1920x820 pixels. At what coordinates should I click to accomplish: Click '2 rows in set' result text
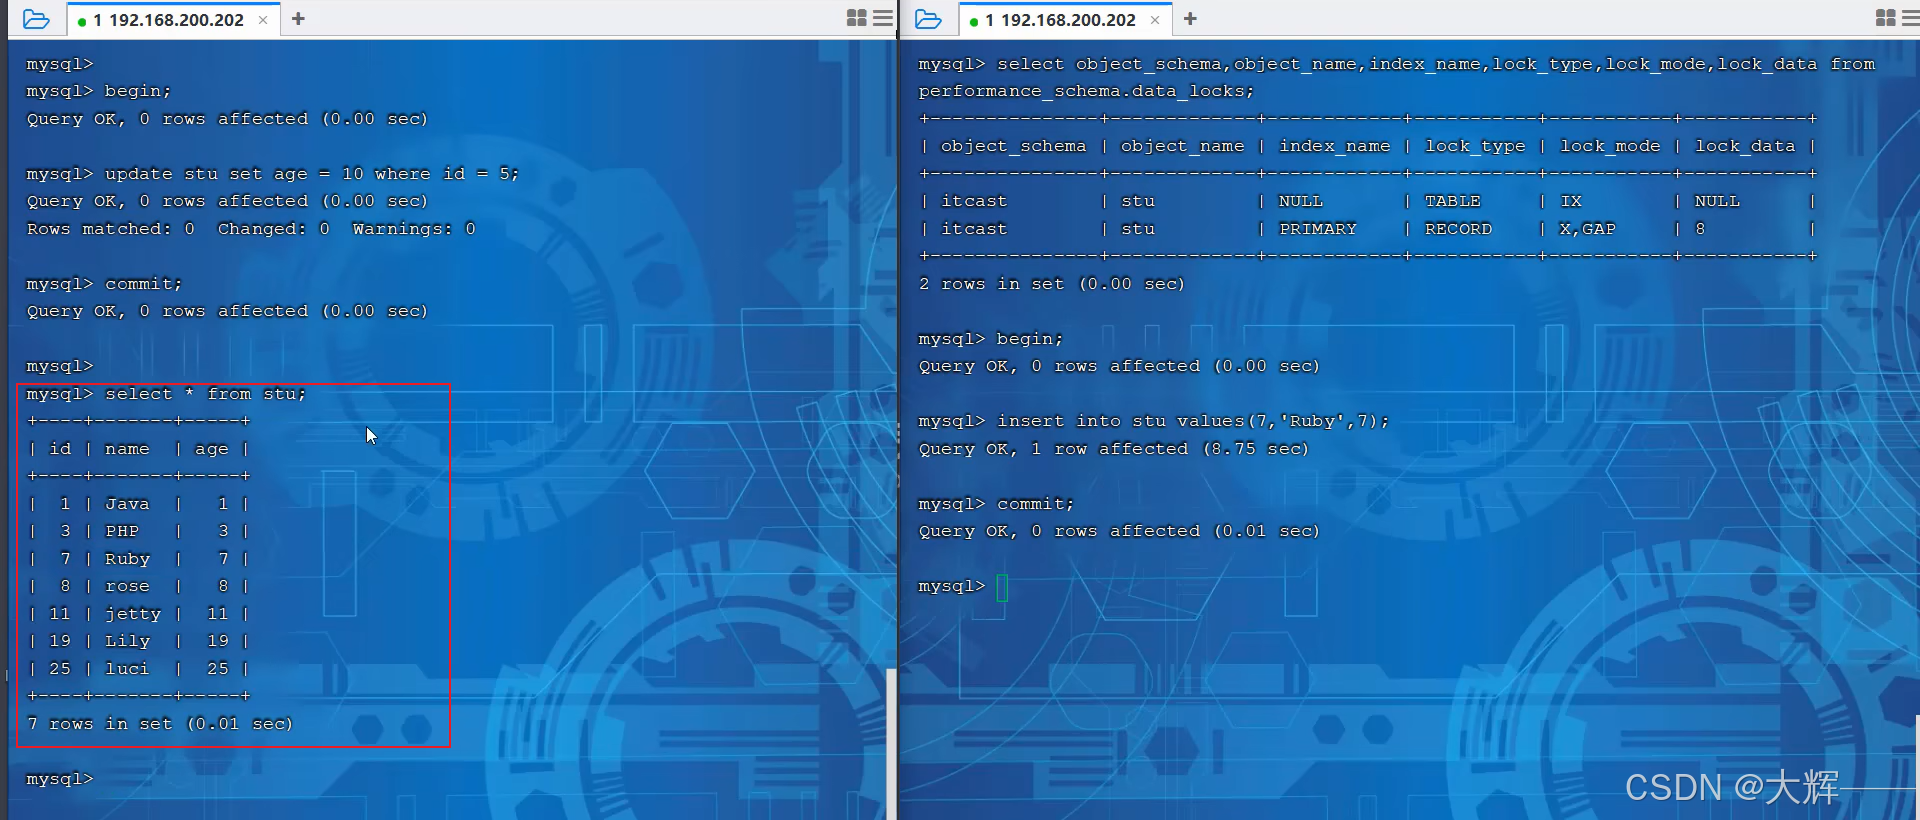click(x=1051, y=284)
